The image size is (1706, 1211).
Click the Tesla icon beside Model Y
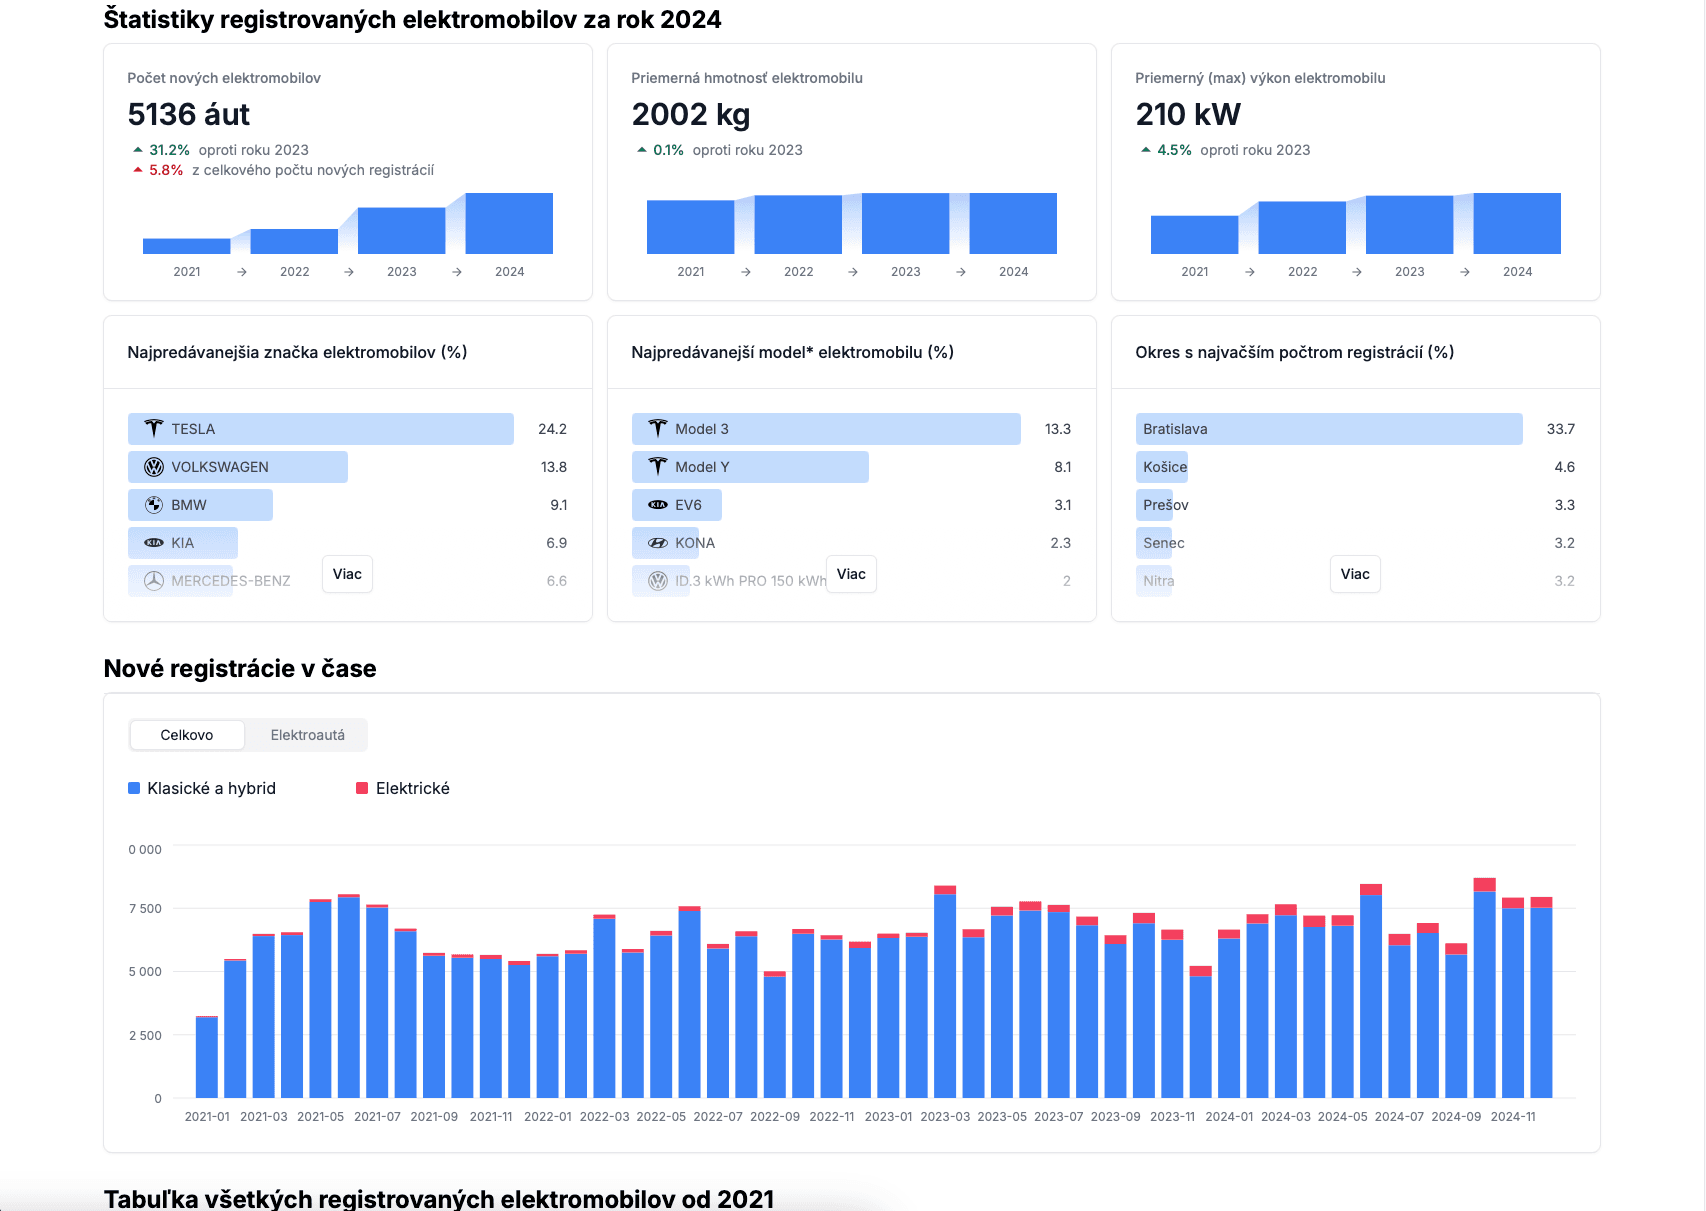tap(657, 467)
